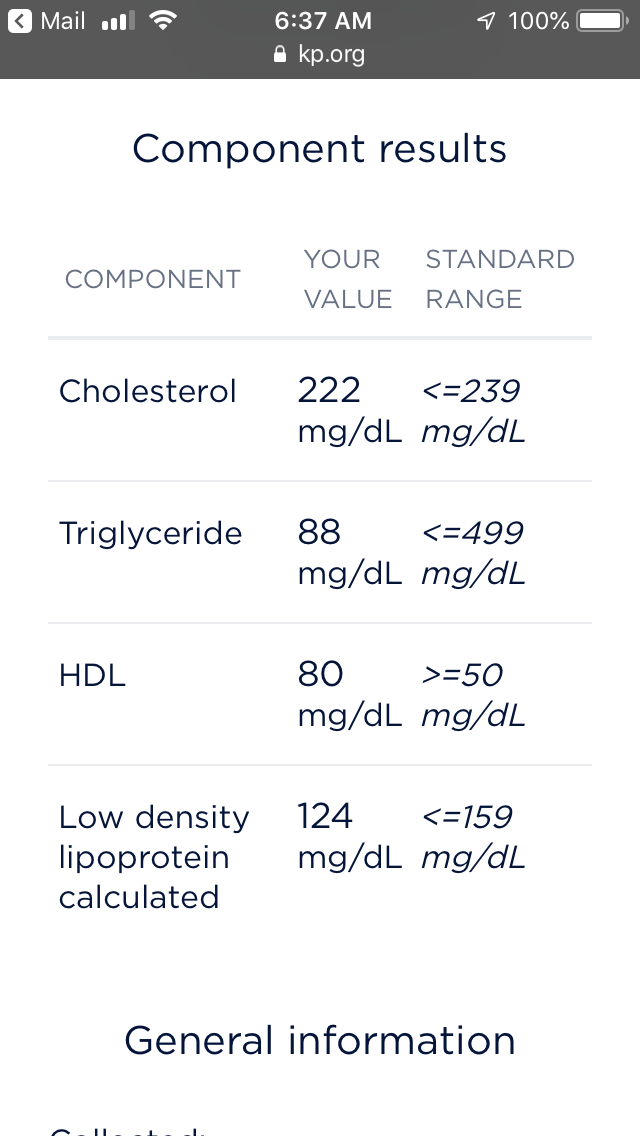Tap the STANDARD RANGE column header
This screenshot has height=1136, width=640.
499,279
